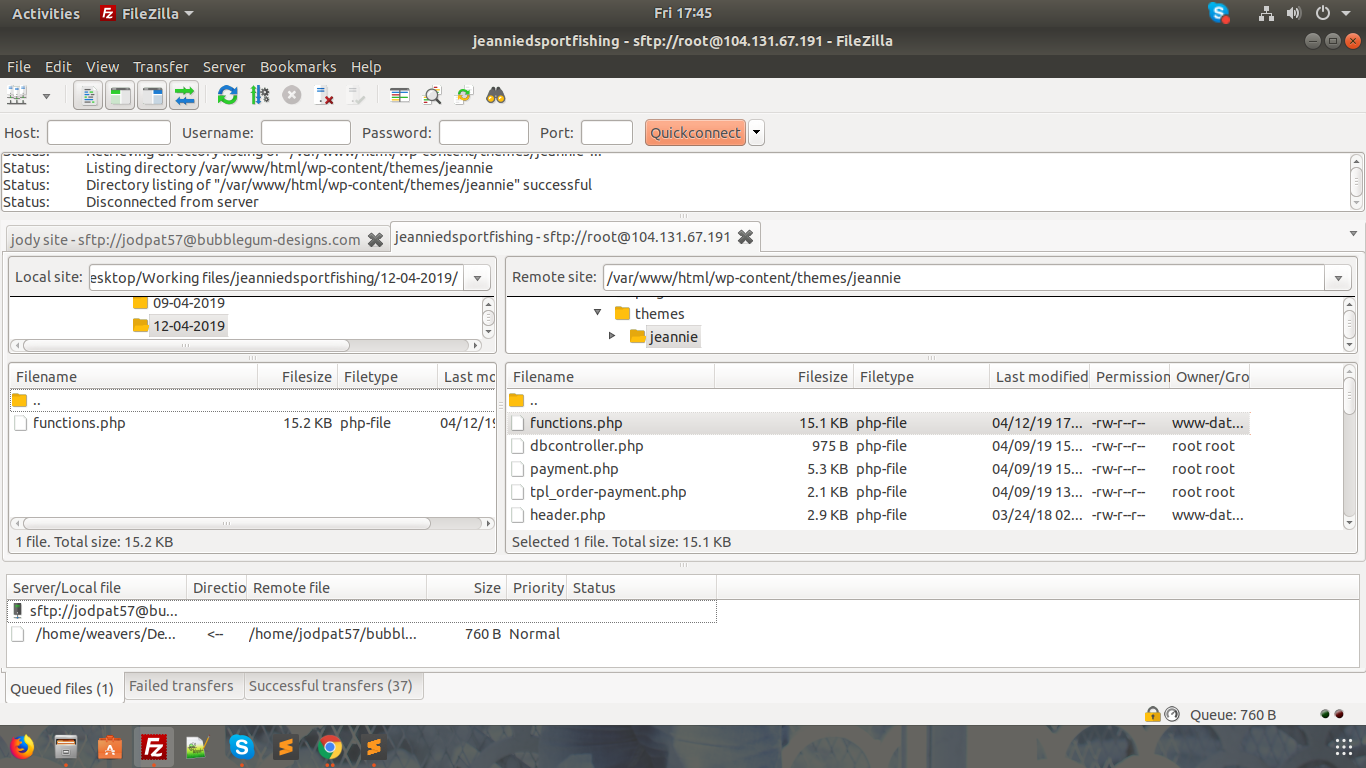Image resolution: width=1366 pixels, height=768 pixels.
Task: Open the power system menu arrow
Action: point(1346,13)
